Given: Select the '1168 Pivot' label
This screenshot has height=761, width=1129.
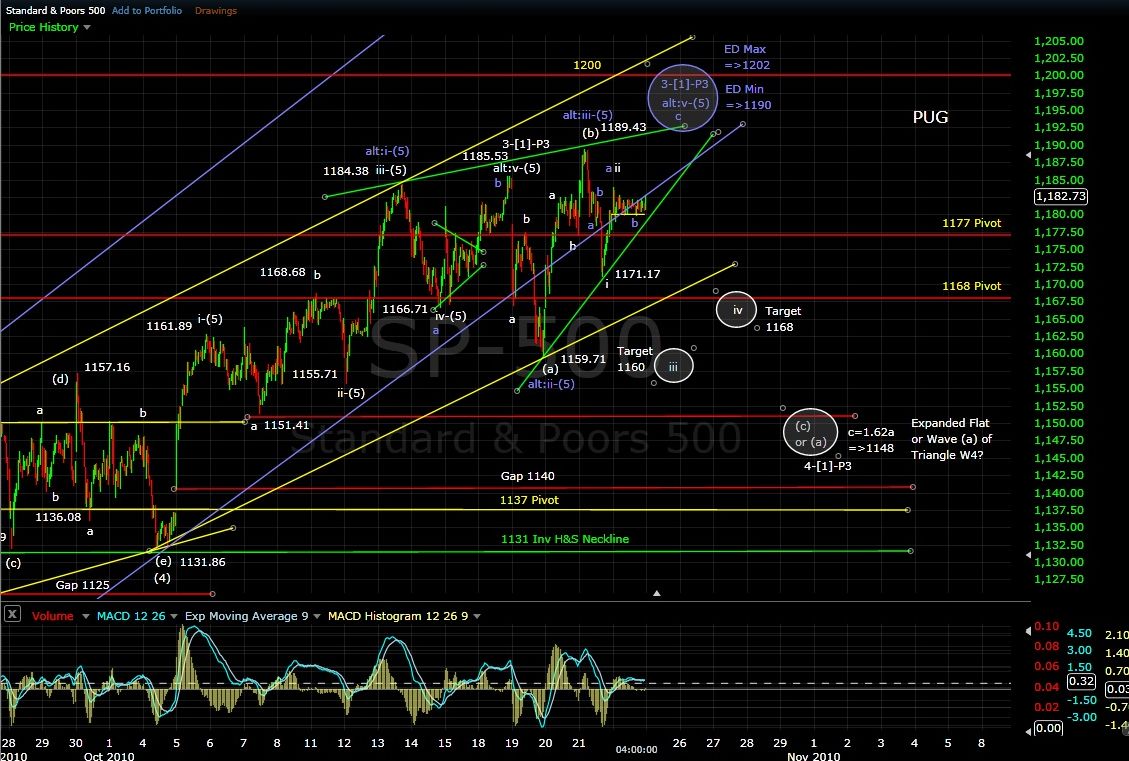Looking at the screenshot, I should [971, 286].
